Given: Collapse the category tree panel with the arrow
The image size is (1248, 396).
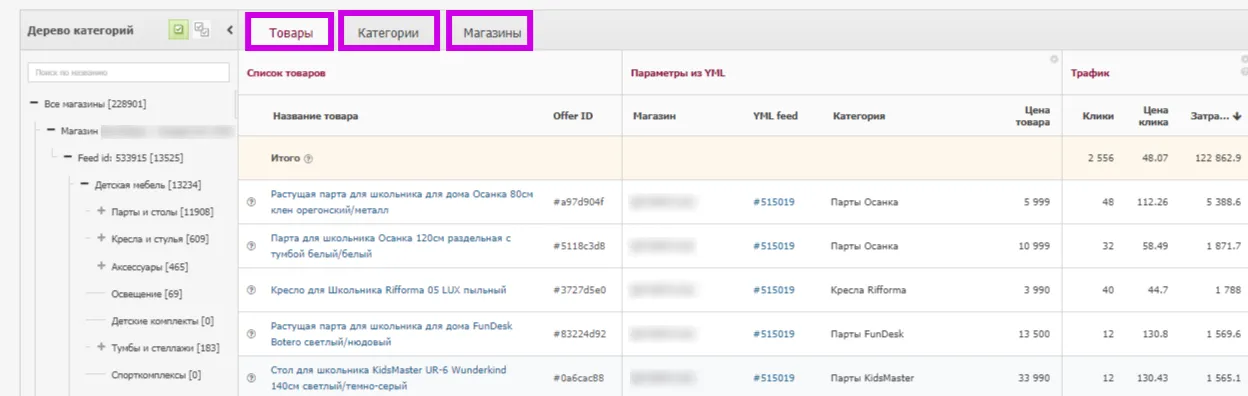Looking at the screenshot, I should [229, 30].
